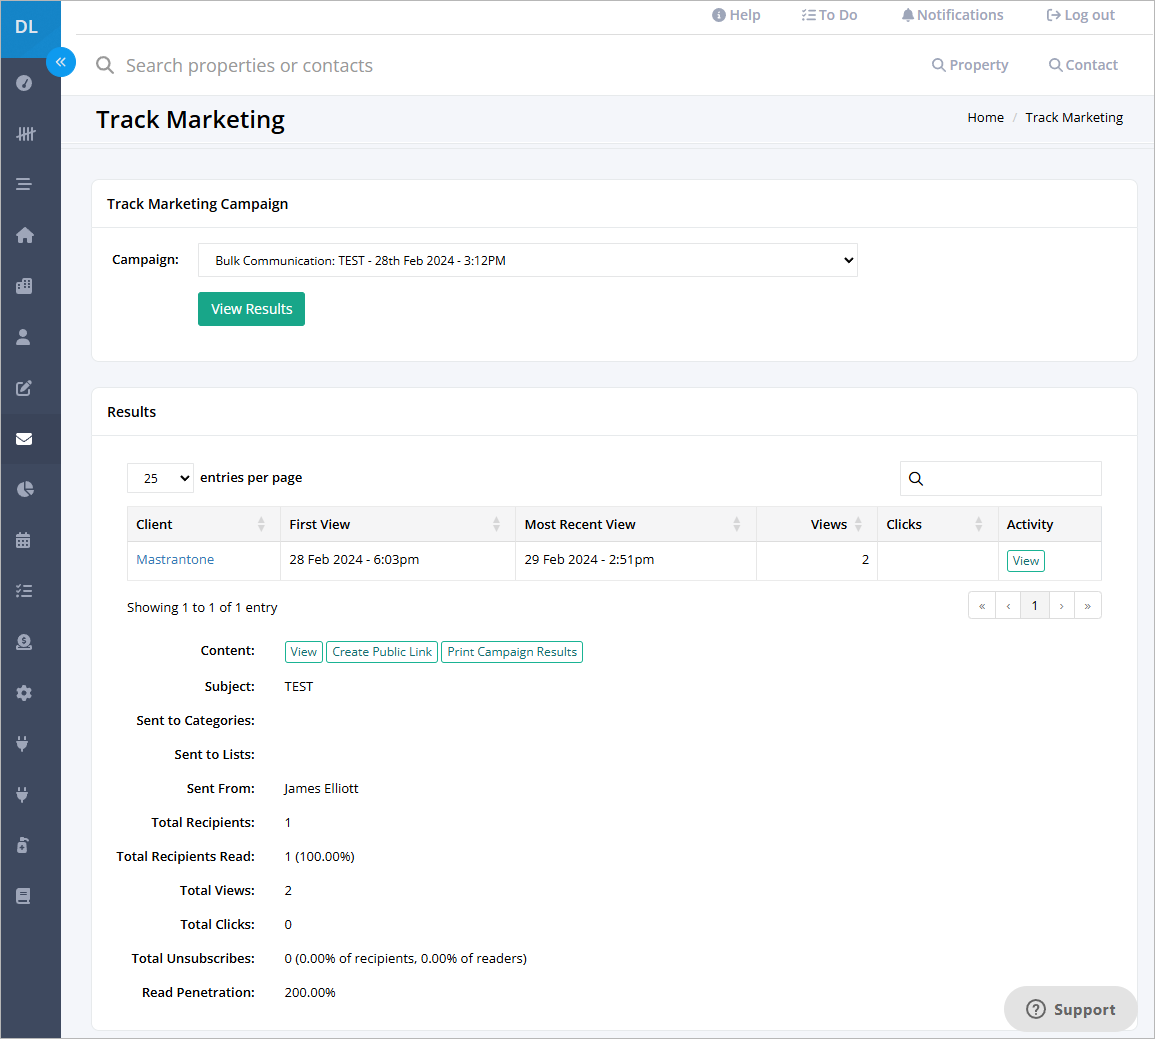Open the To Do menu item
This screenshot has height=1039, width=1155.
829,15
